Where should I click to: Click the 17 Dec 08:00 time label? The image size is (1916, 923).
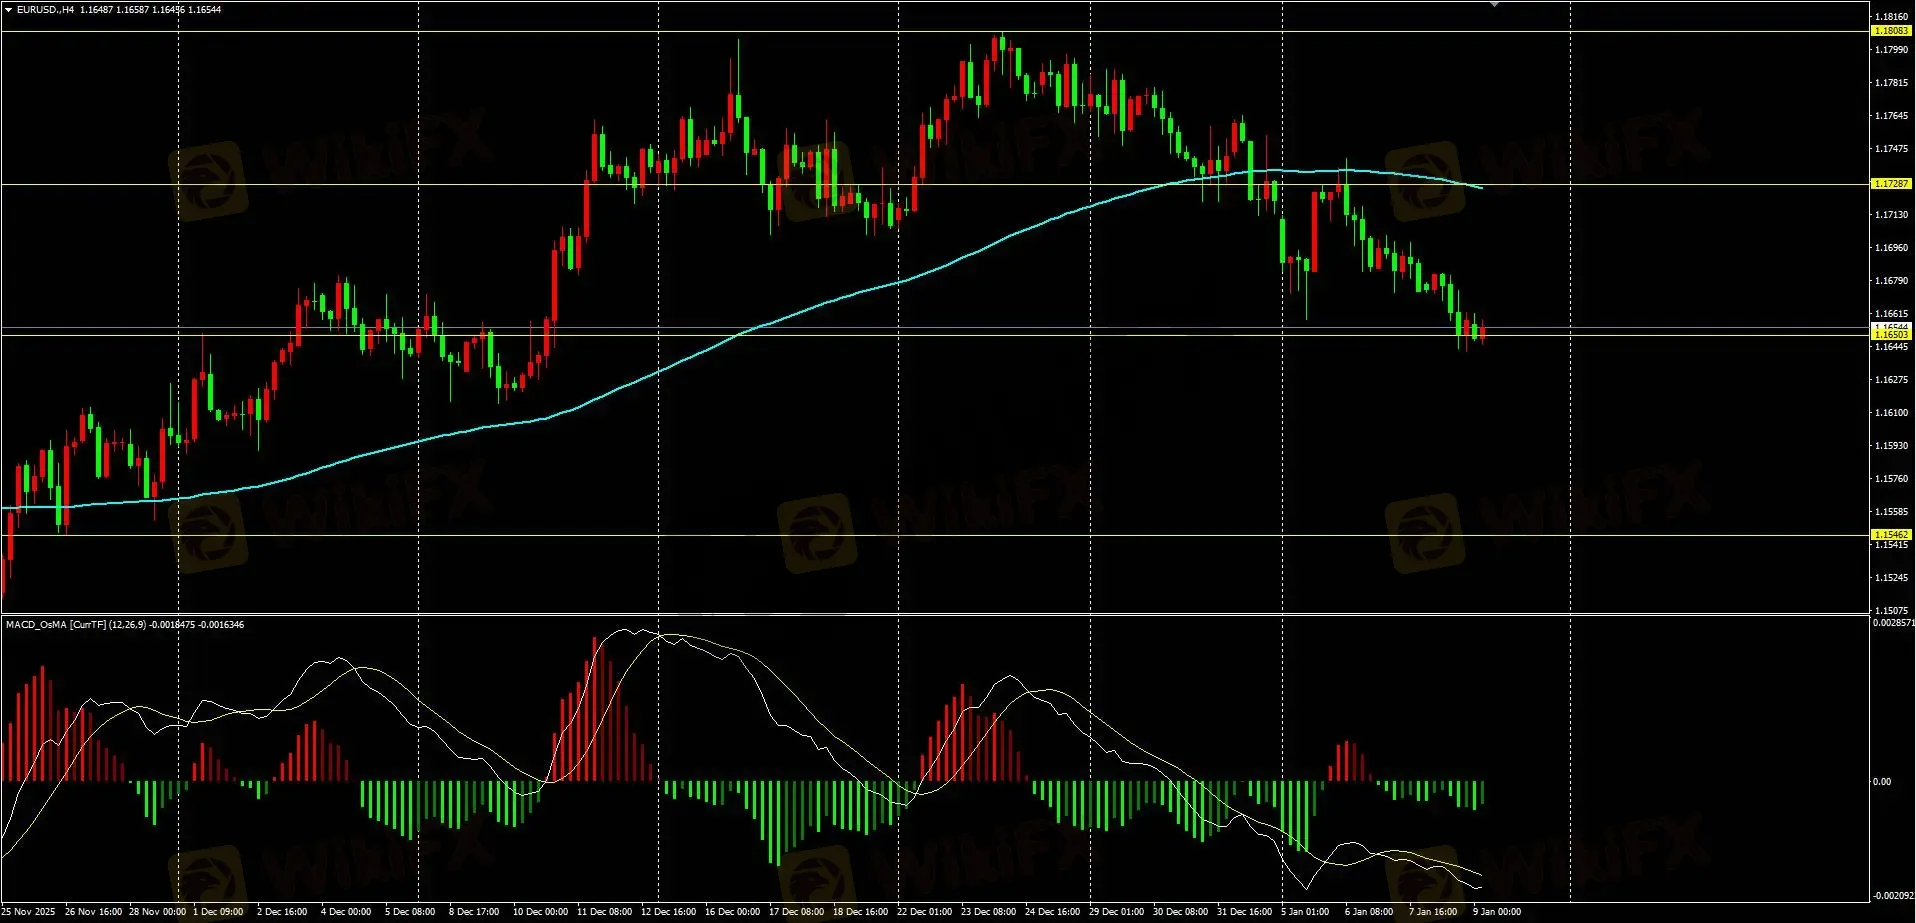coord(797,912)
